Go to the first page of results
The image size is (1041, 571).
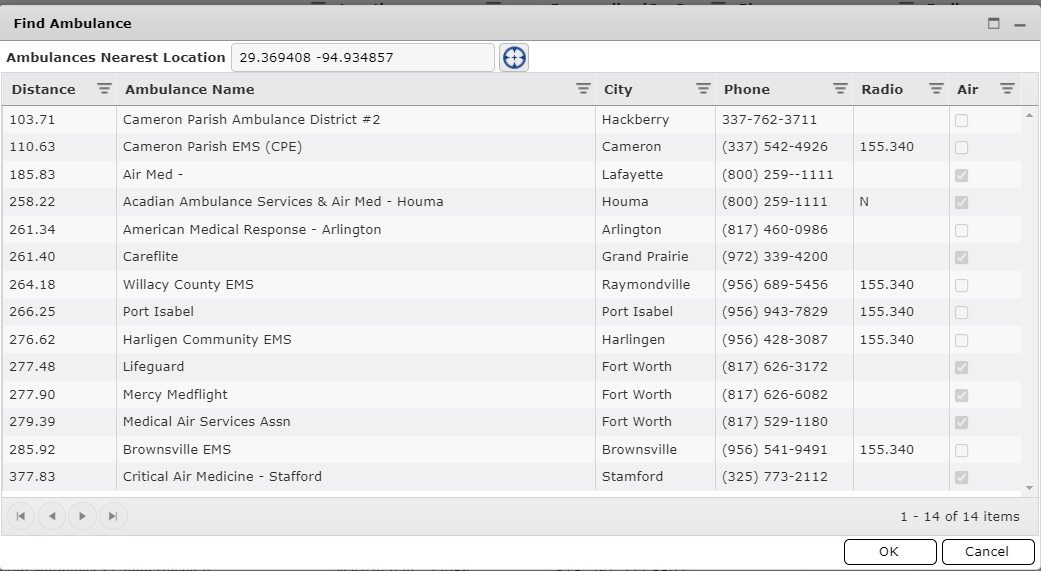(21, 516)
